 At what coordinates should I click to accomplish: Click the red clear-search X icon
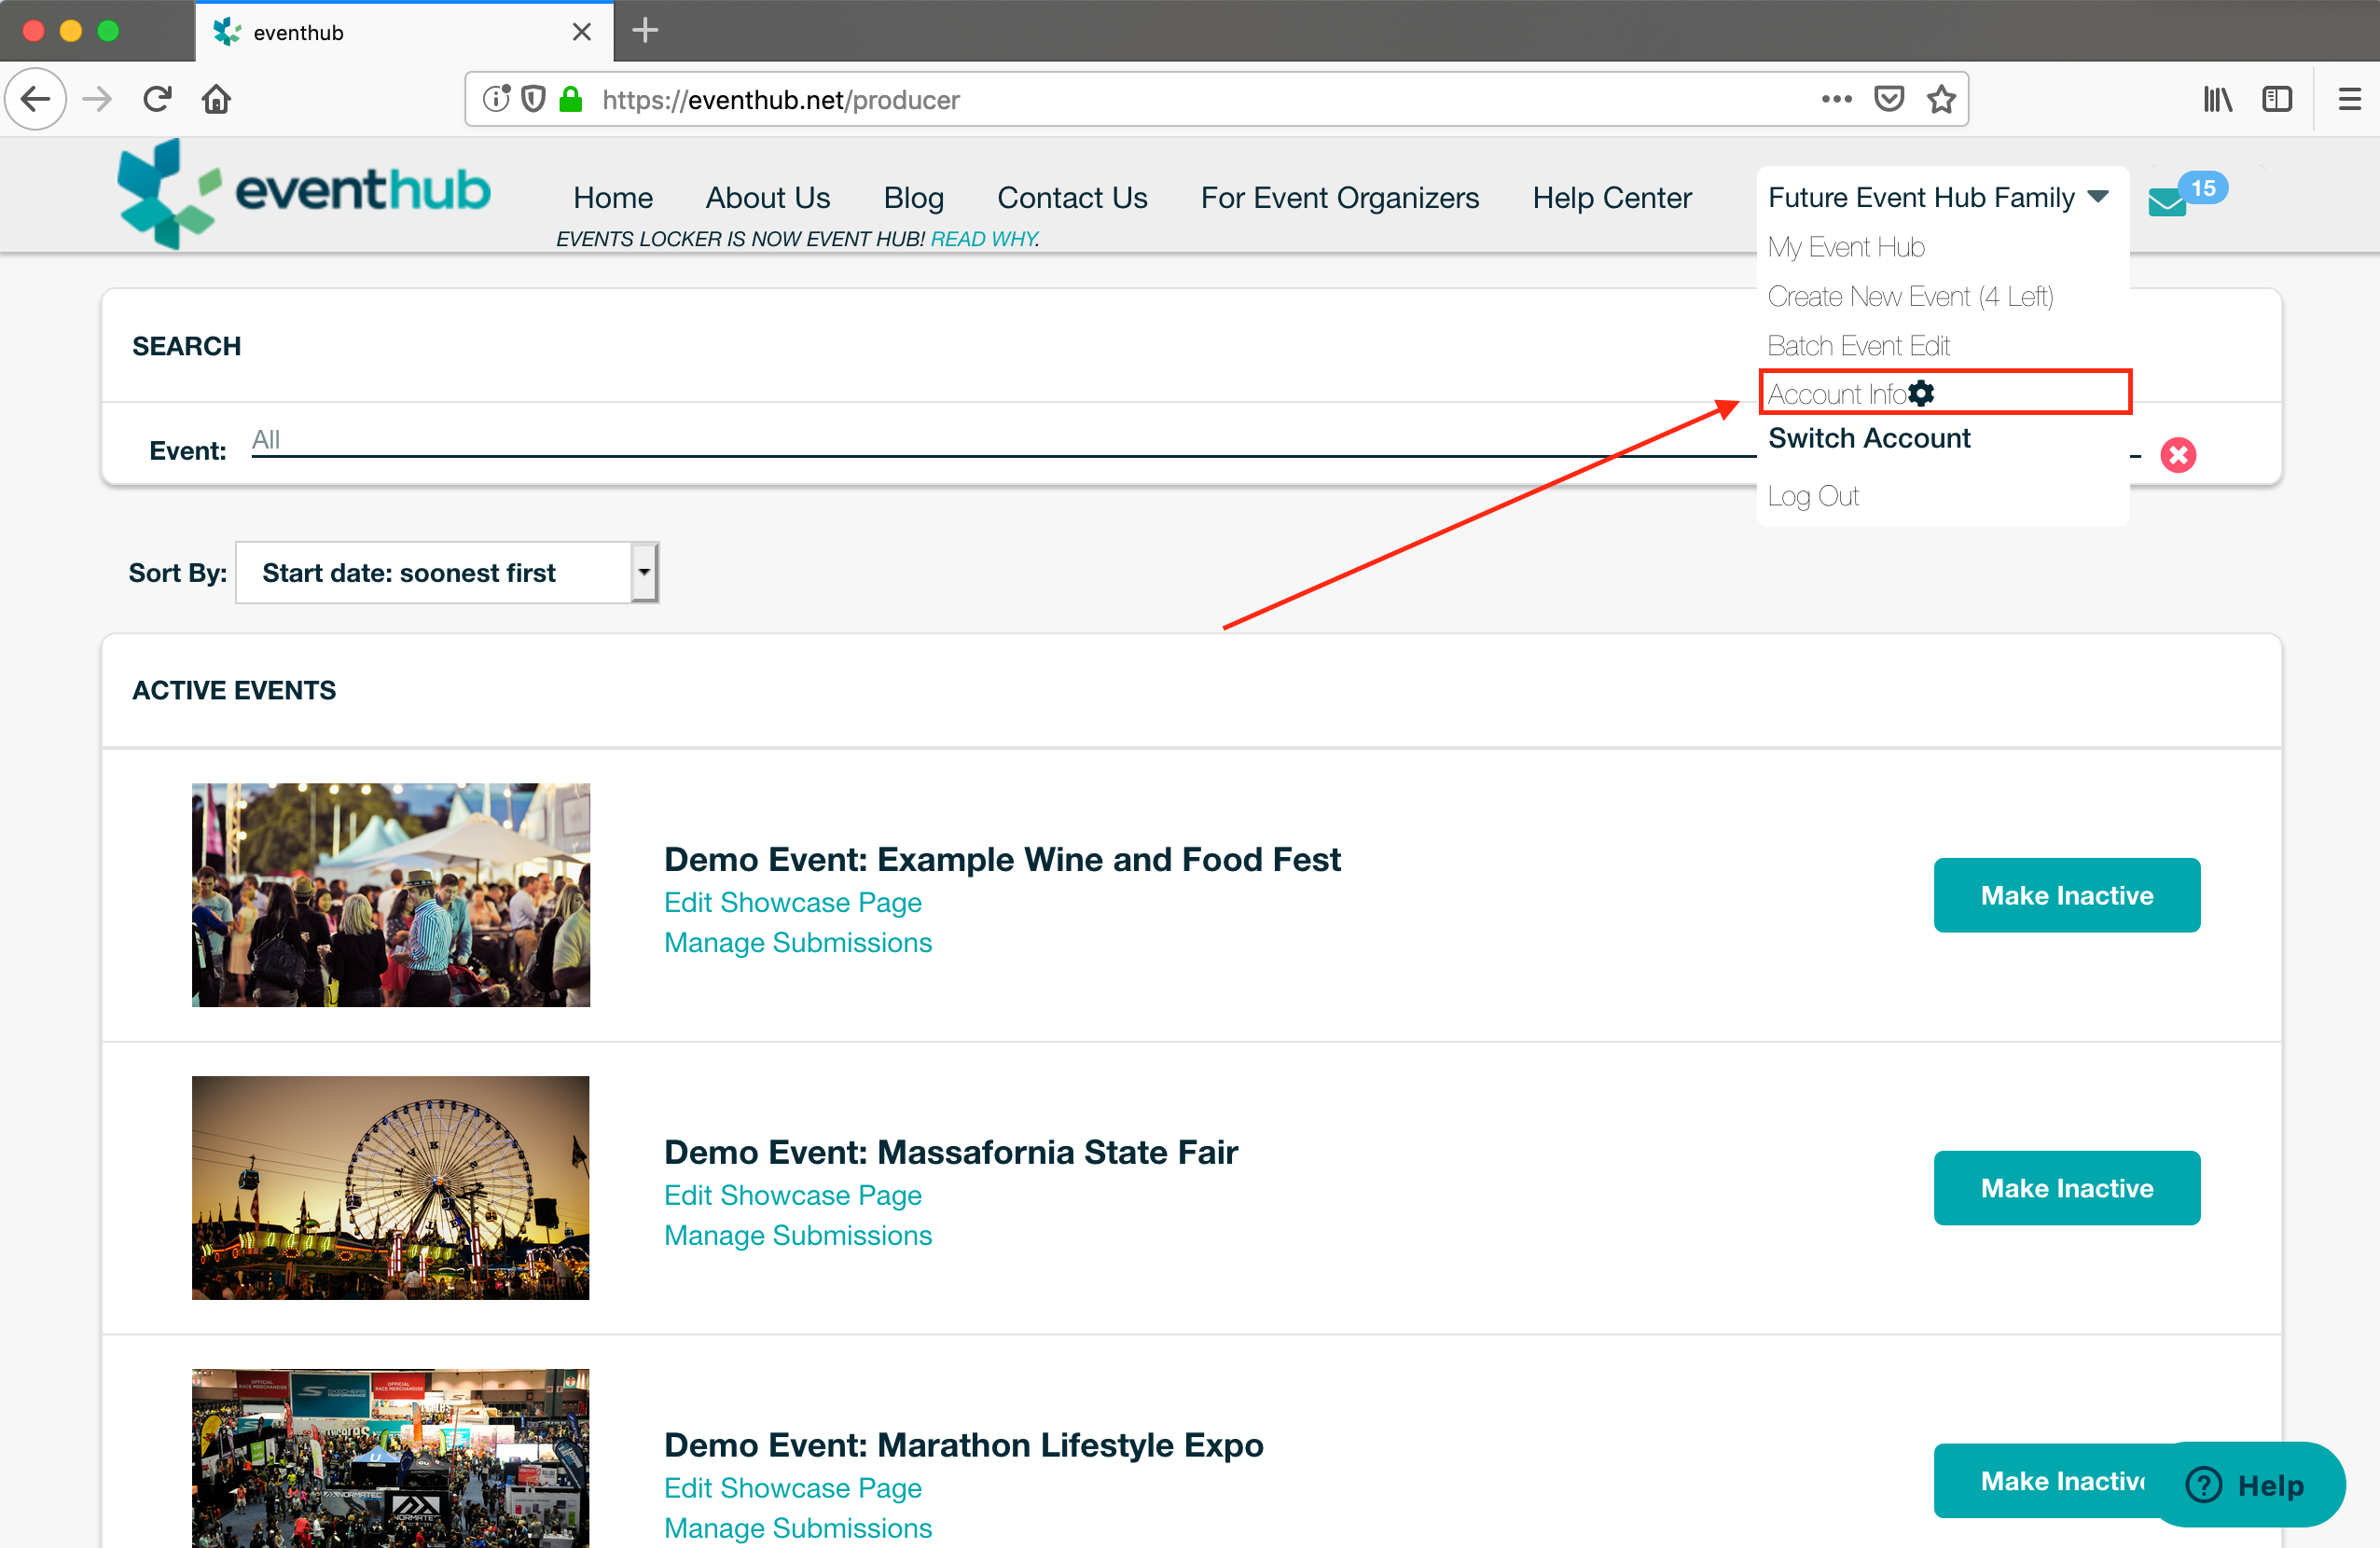[x=2177, y=455]
